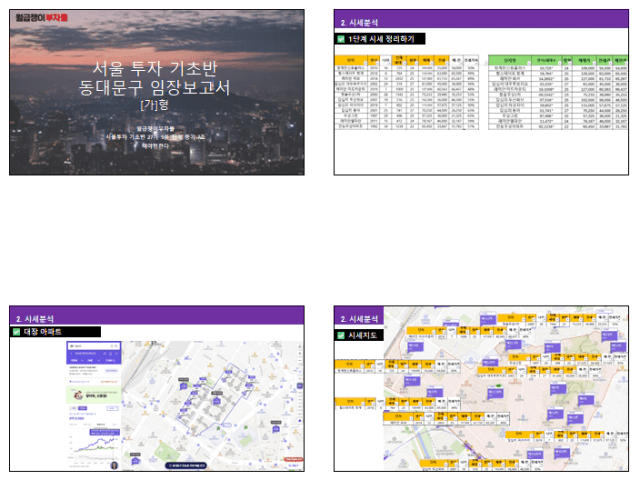Open the 1단계 시세 정리하기 slide
The height and width of the screenshot is (480, 640).
click(481, 93)
